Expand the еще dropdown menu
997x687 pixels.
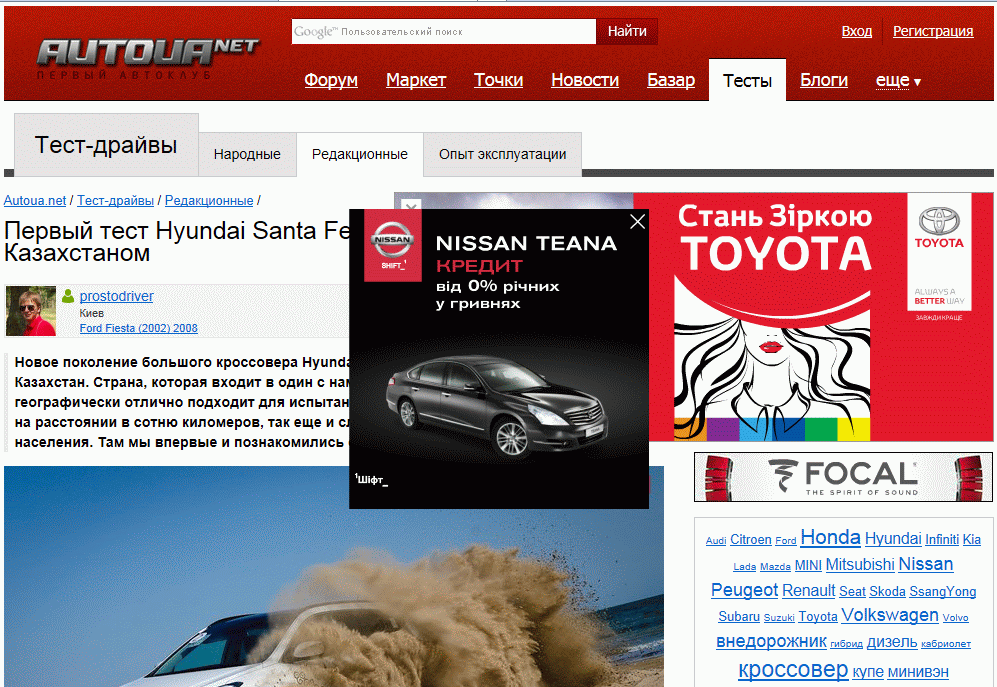(898, 81)
